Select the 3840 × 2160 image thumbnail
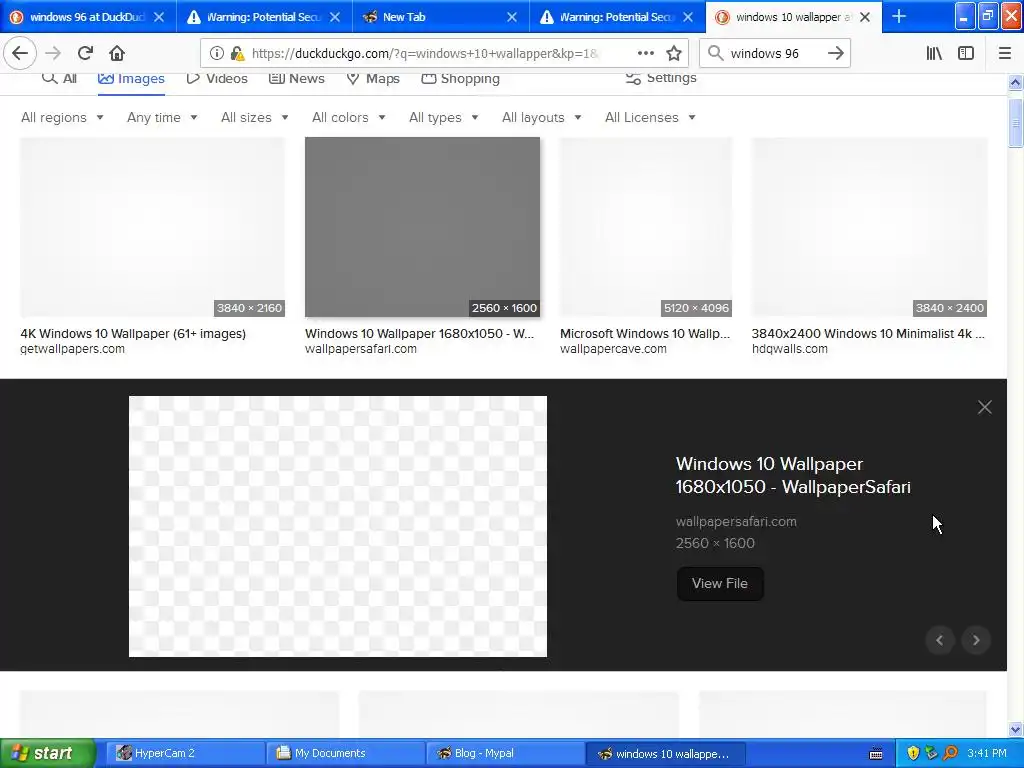Viewport: 1024px width, 768px height. (x=152, y=227)
